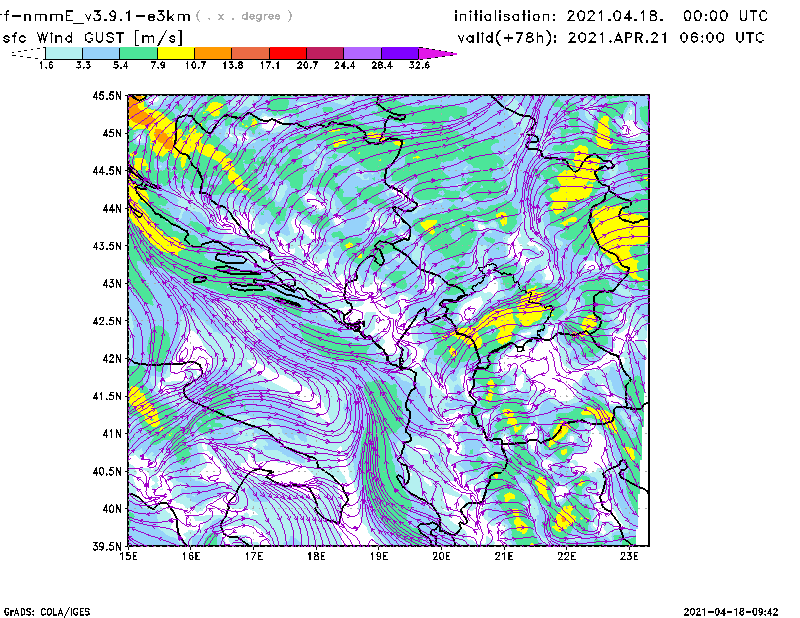This screenshot has height=618, width=800.
Task: Click the bright red legend swatch
Action: pos(288,53)
